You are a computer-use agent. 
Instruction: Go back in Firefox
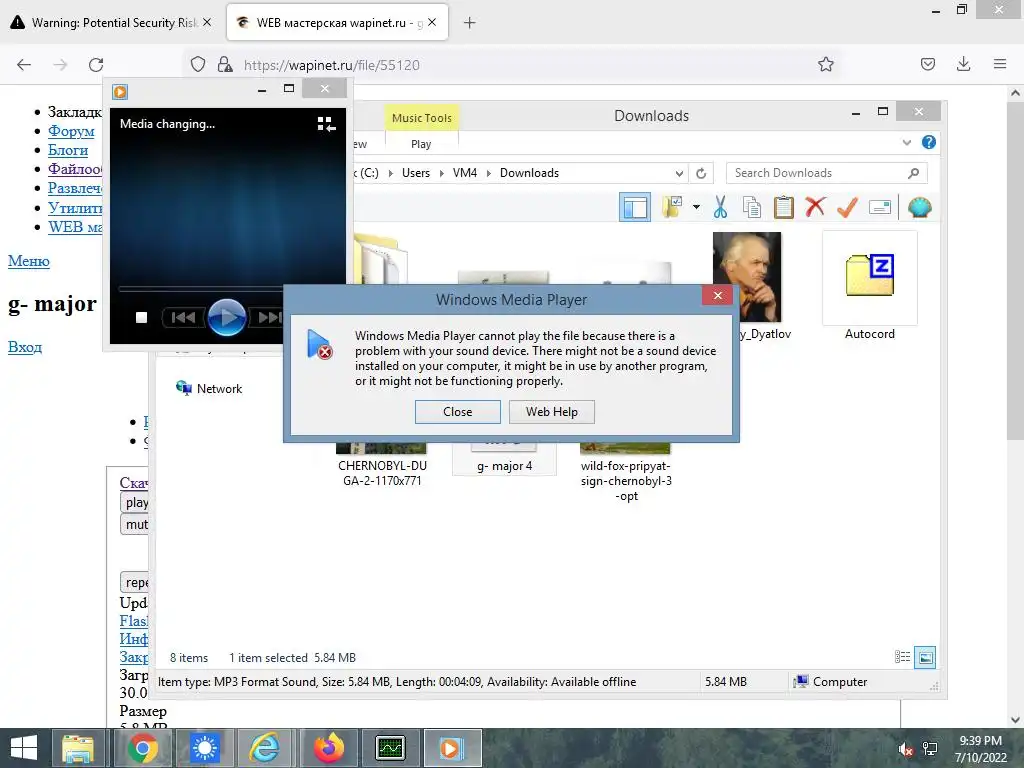[x=24, y=65]
